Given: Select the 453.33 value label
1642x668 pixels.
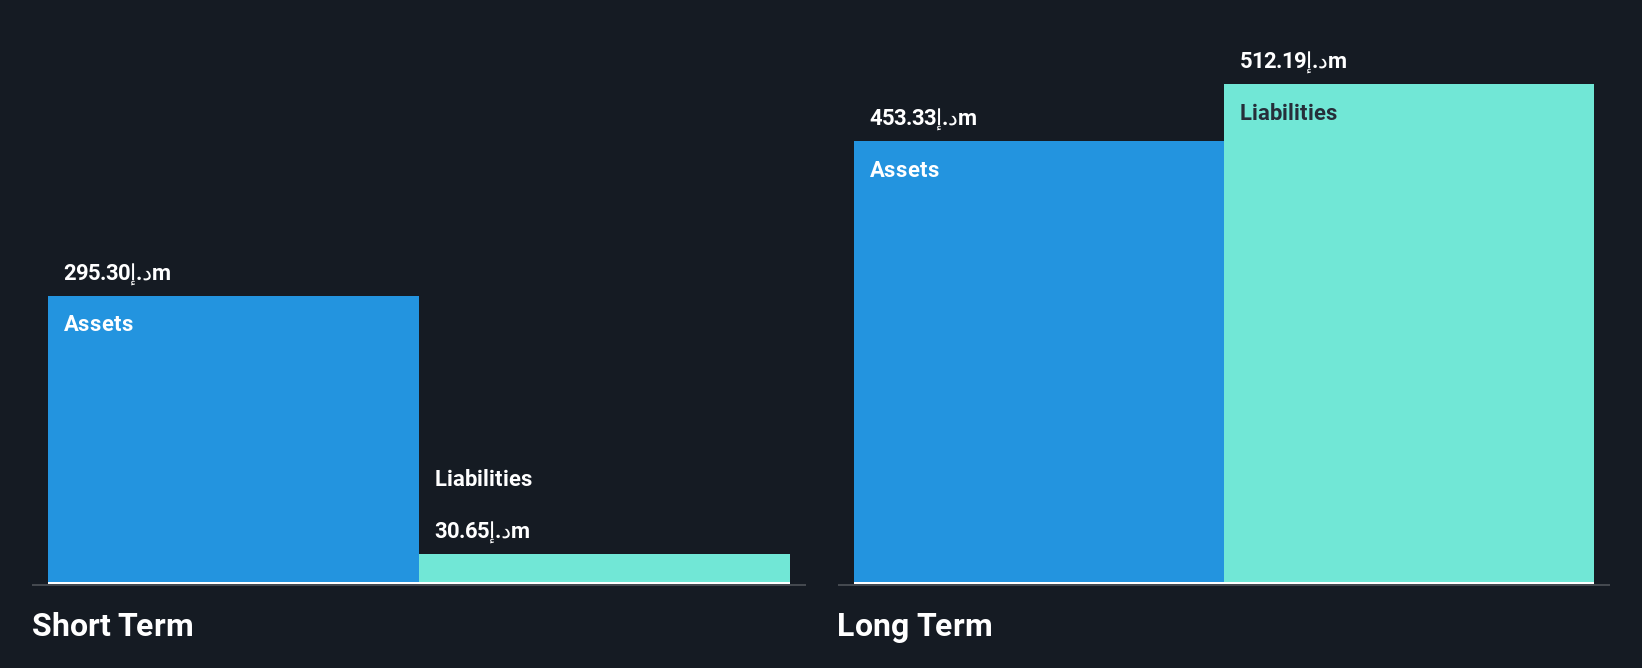Looking at the screenshot, I should tap(923, 117).
